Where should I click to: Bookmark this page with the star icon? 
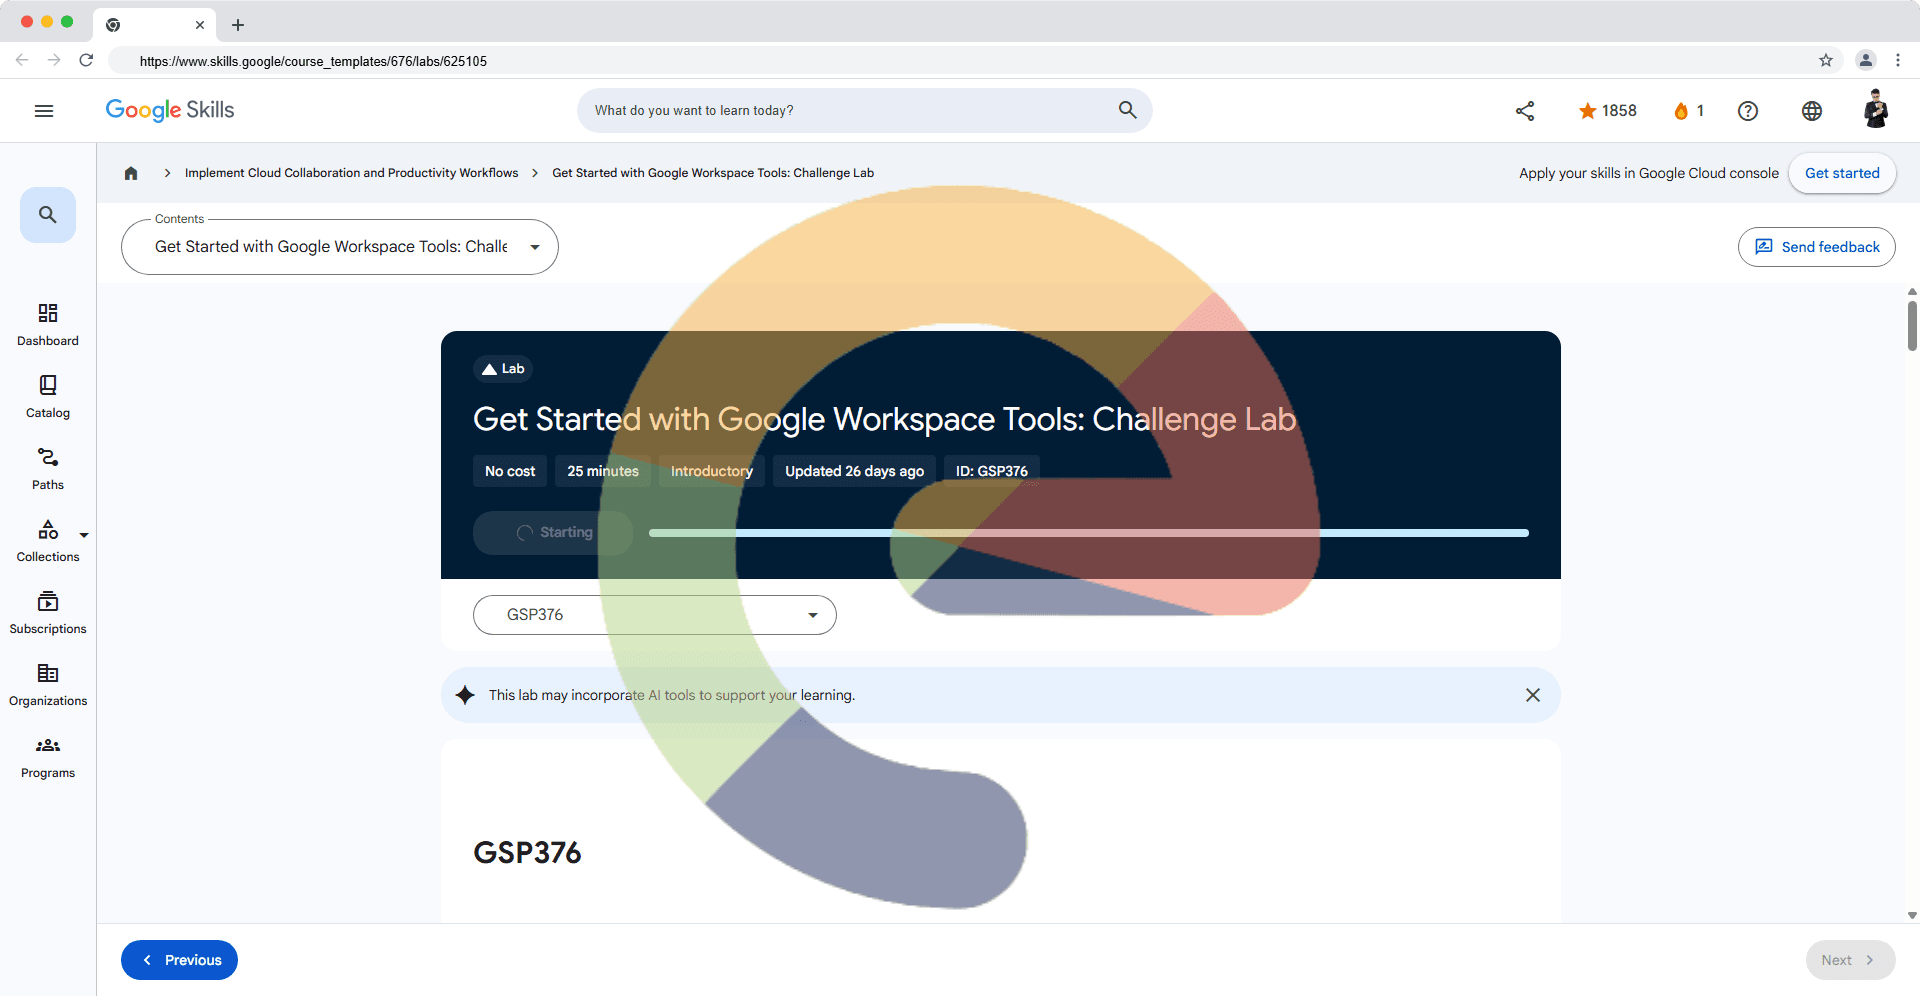pos(1826,60)
